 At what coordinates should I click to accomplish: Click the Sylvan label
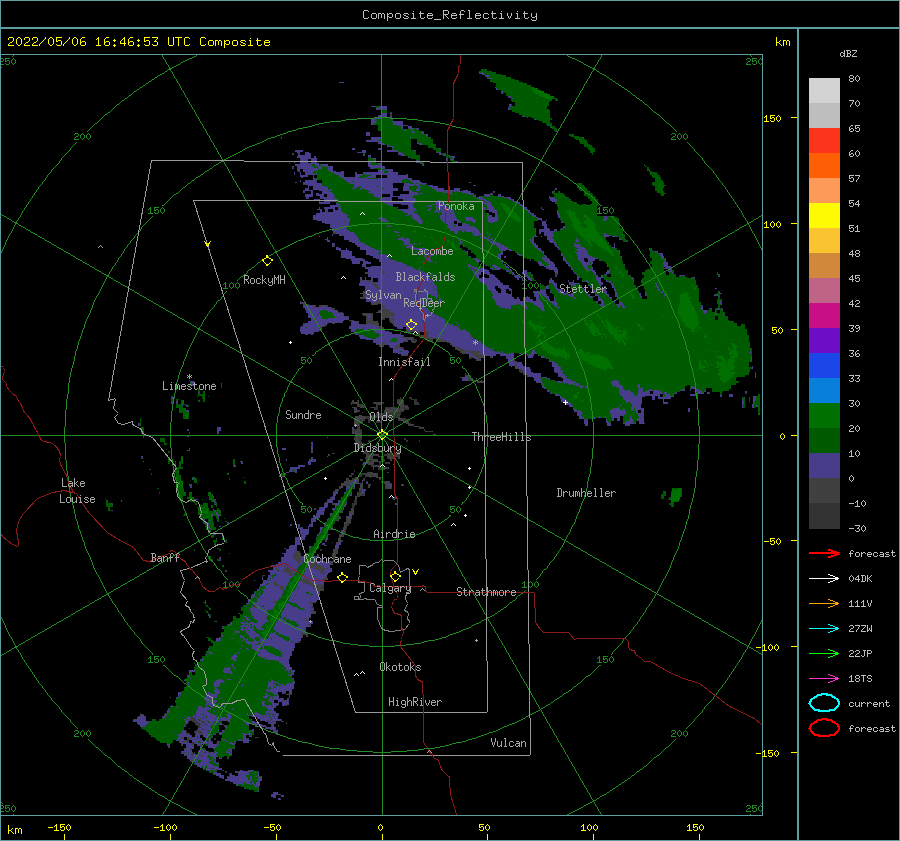tap(383, 296)
